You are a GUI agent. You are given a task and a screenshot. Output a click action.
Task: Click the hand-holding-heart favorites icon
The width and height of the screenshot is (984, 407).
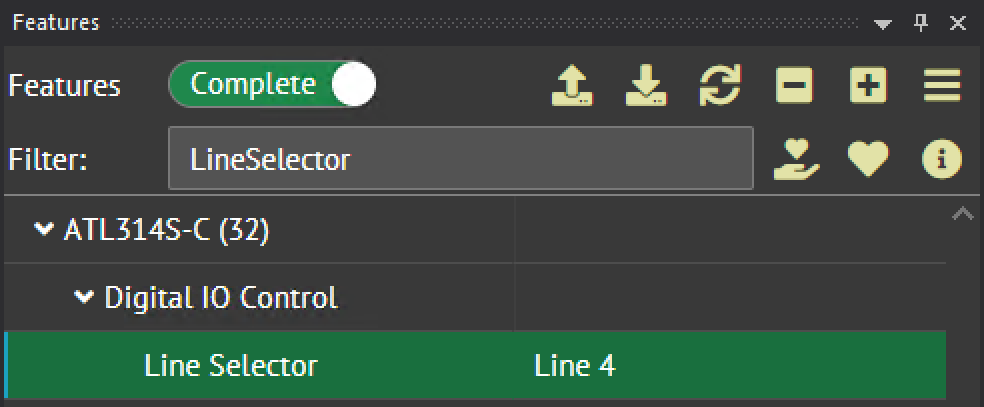(797, 159)
